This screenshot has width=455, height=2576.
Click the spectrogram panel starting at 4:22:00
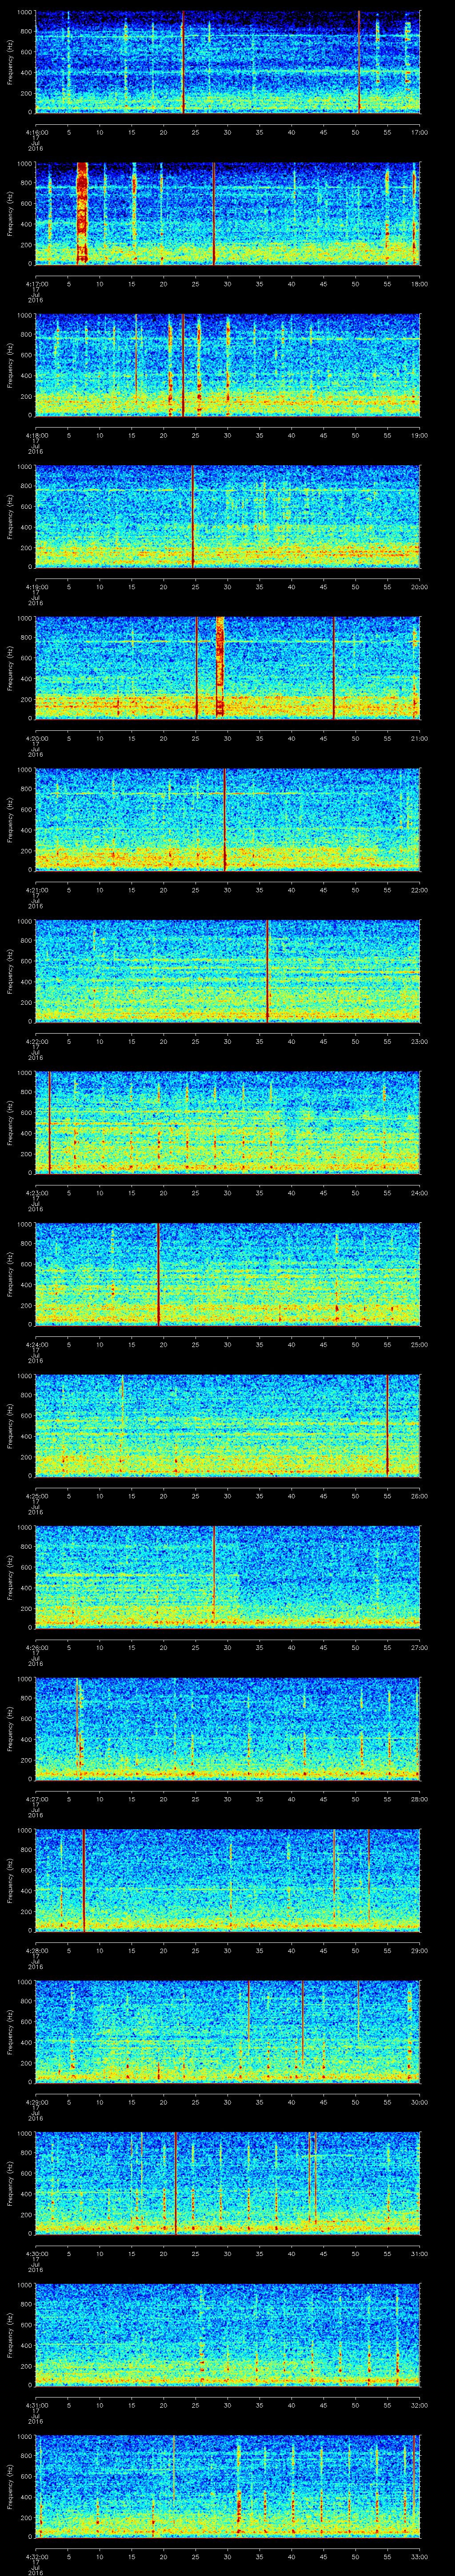(x=227, y=971)
